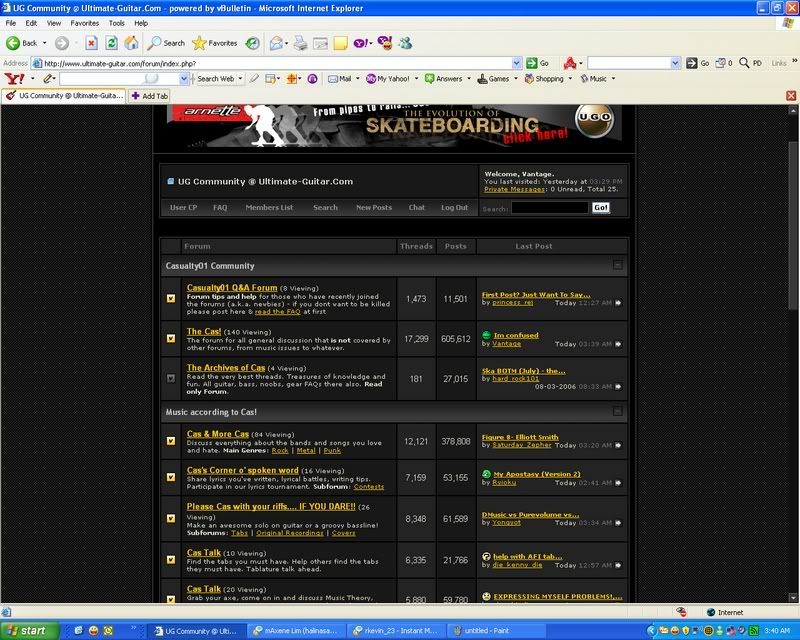Open the Edit menu
The width and height of the screenshot is (800, 640).
pyautogui.click(x=31, y=23)
